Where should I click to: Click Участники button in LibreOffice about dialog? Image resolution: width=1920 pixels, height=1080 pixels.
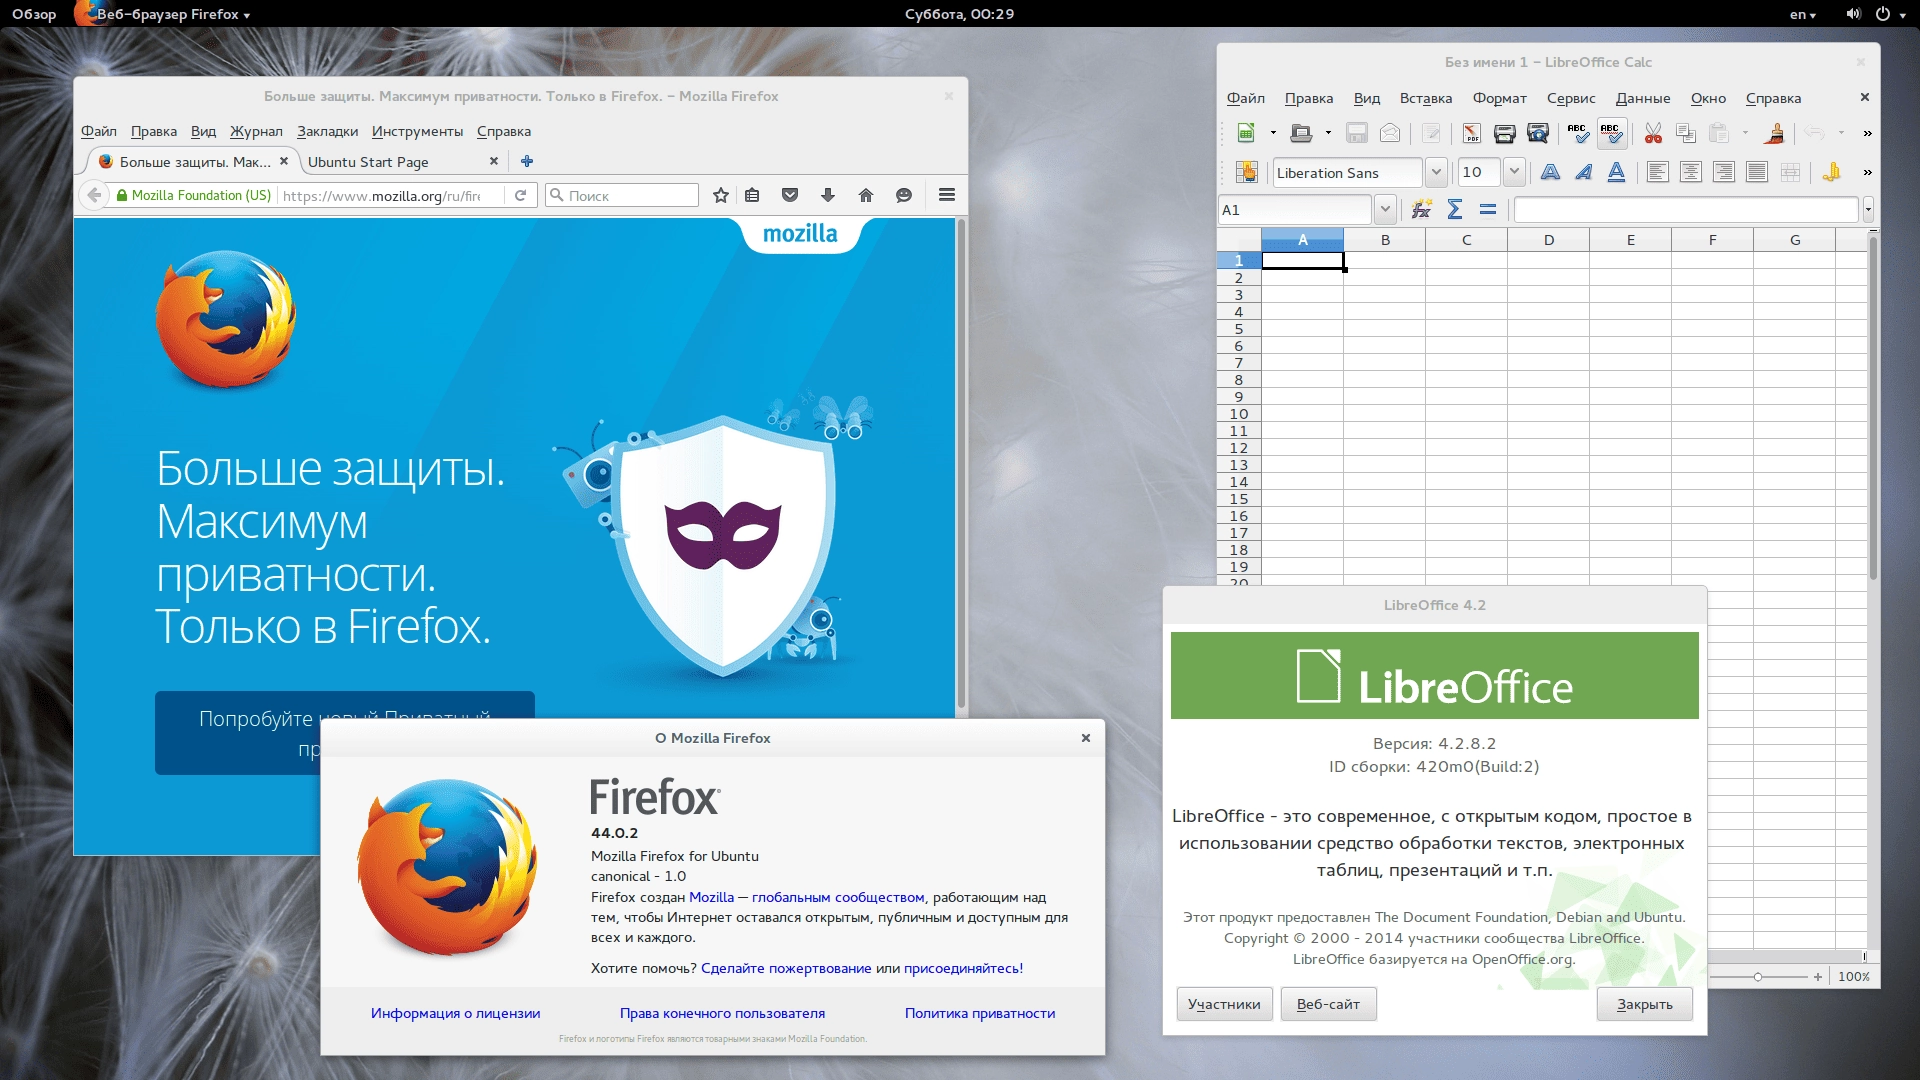click(1224, 1004)
